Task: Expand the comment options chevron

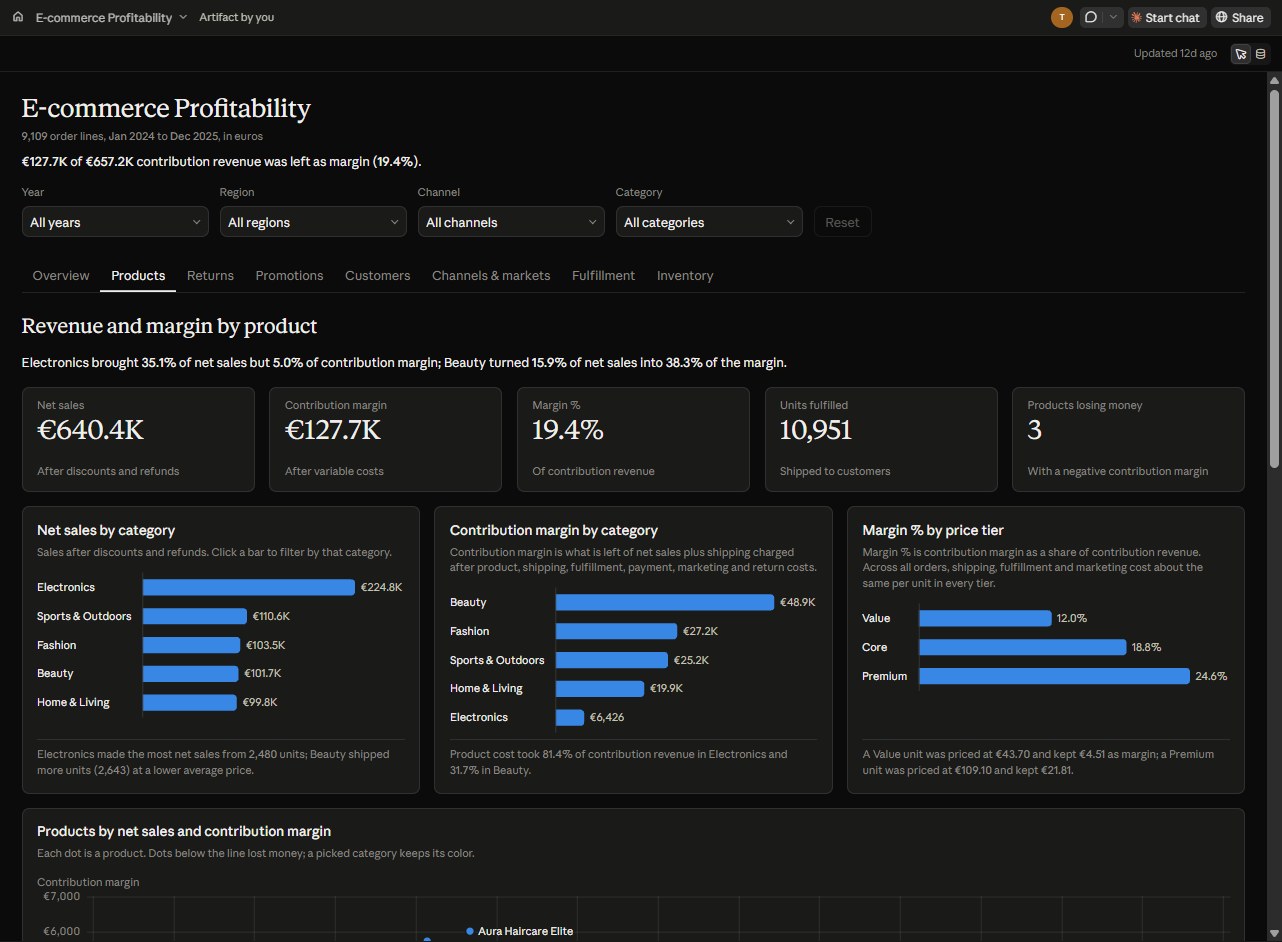Action: click(x=1113, y=17)
